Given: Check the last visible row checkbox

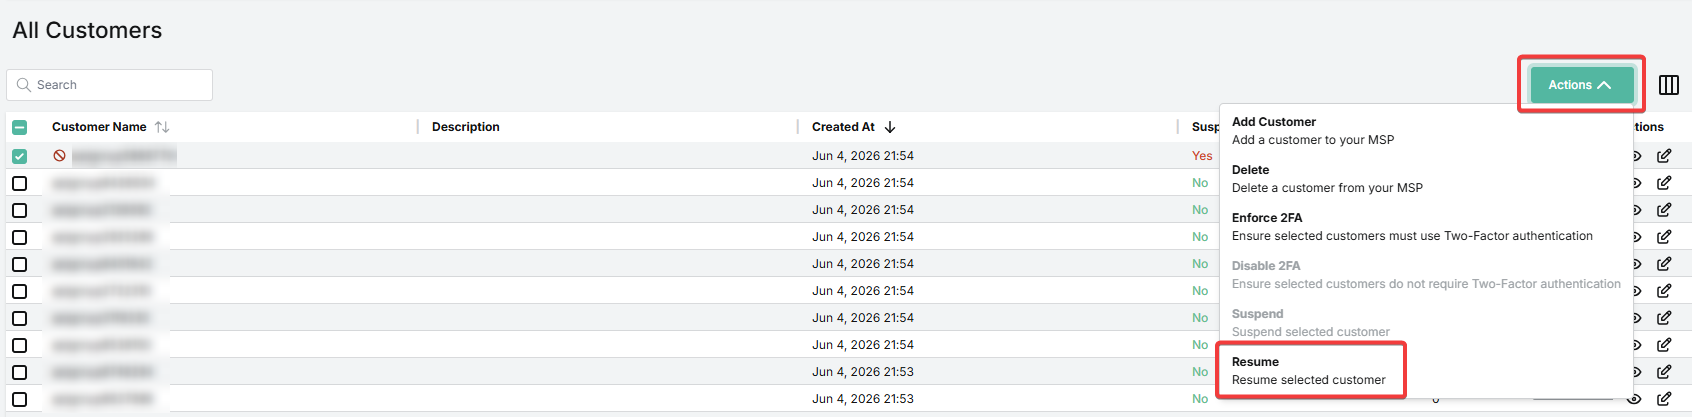Looking at the screenshot, I should 19,399.
